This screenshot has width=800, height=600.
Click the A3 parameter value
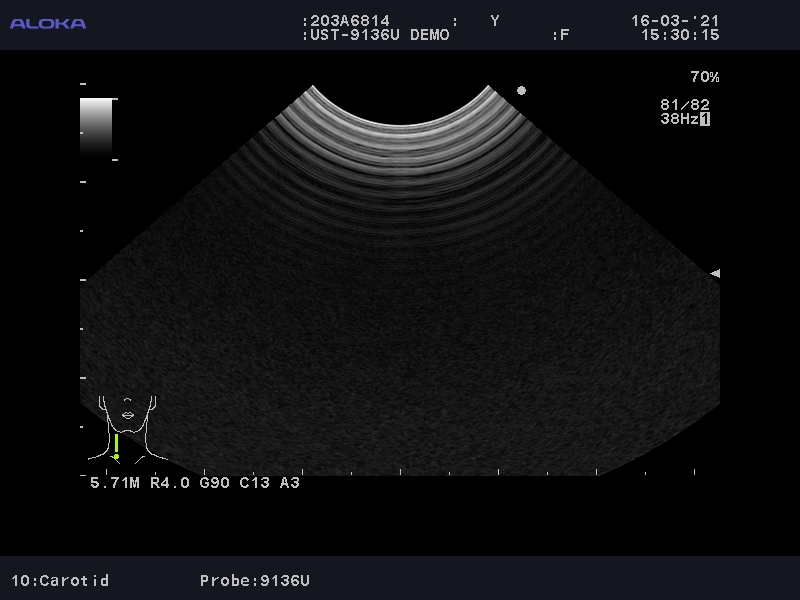point(289,483)
